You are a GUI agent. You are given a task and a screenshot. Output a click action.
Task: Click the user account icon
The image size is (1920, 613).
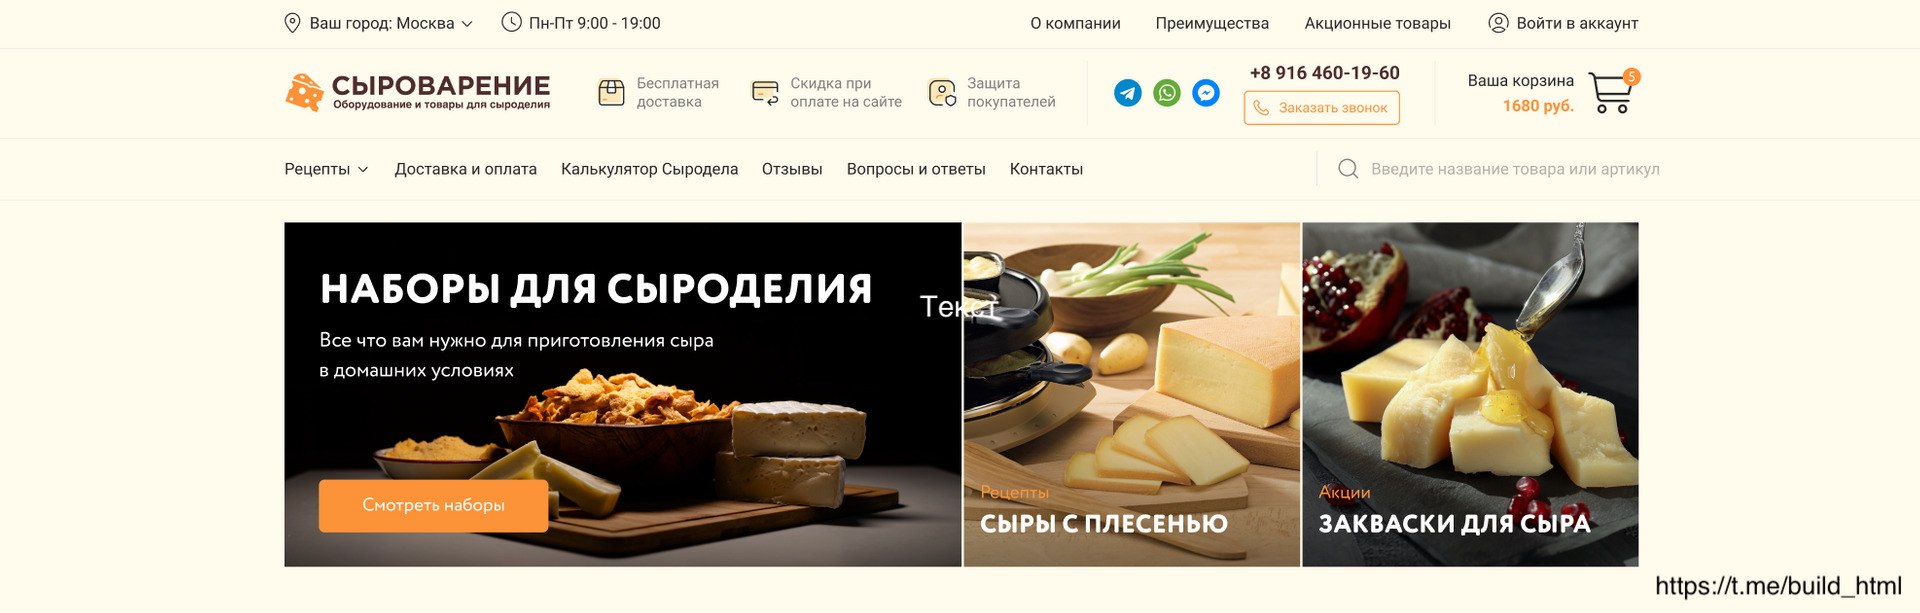pos(1498,23)
